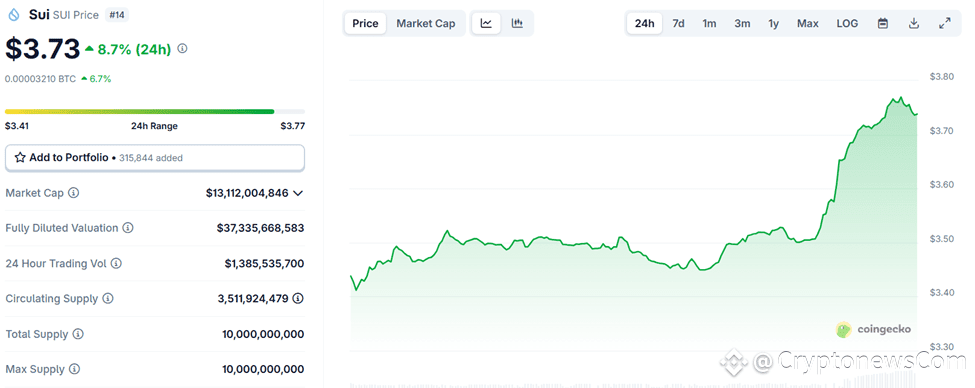Click the $3.50 y-axis label
The width and height of the screenshot is (975, 388).
(x=941, y=239)
